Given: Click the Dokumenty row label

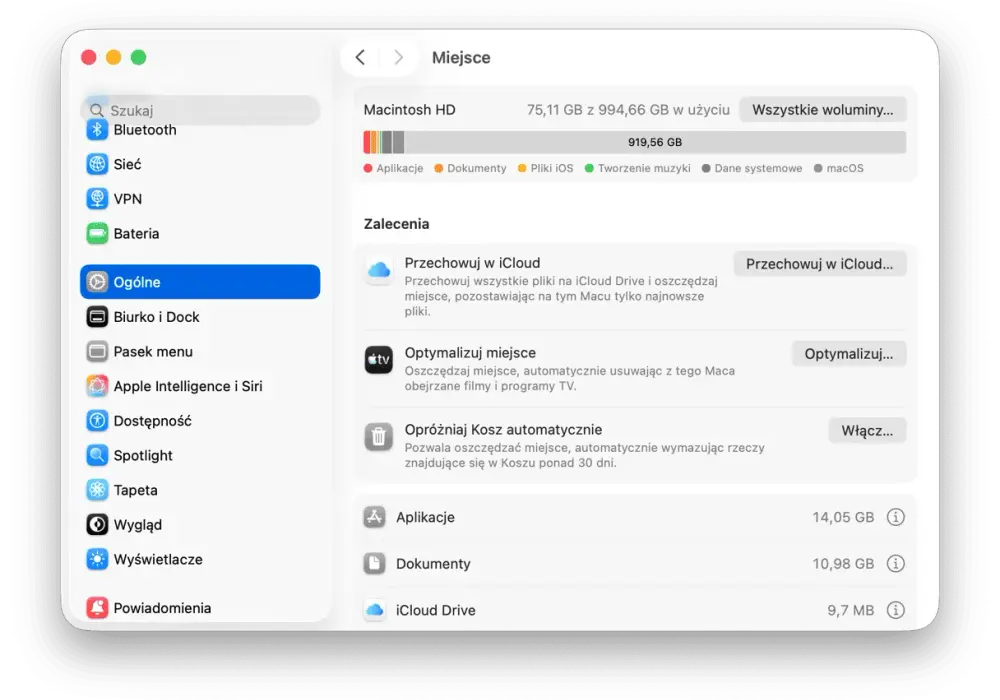Looking at the screenshot, I should pyautogui.click(x=433, y=564).
